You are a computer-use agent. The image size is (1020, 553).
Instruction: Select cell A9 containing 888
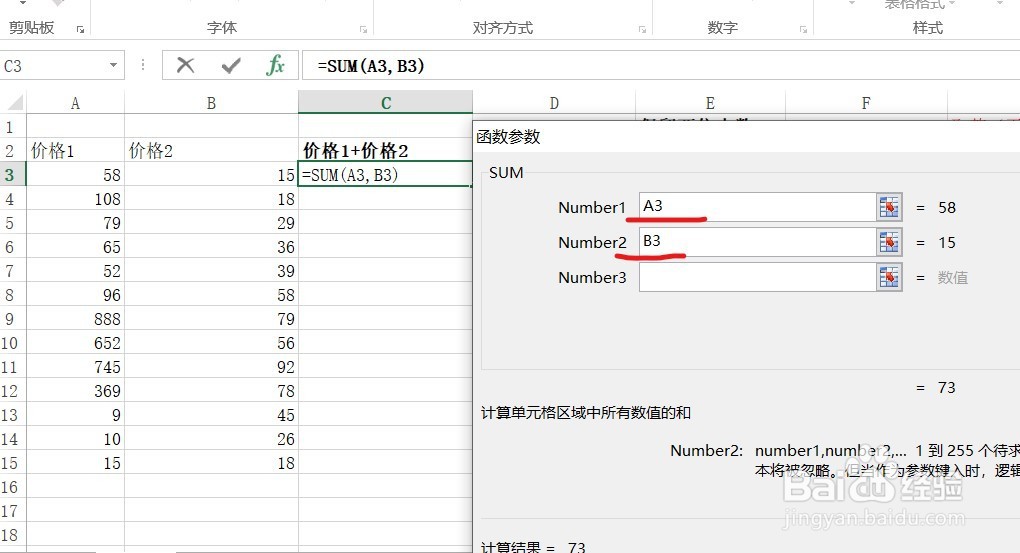pyautogui.click(x=75, y=319)
